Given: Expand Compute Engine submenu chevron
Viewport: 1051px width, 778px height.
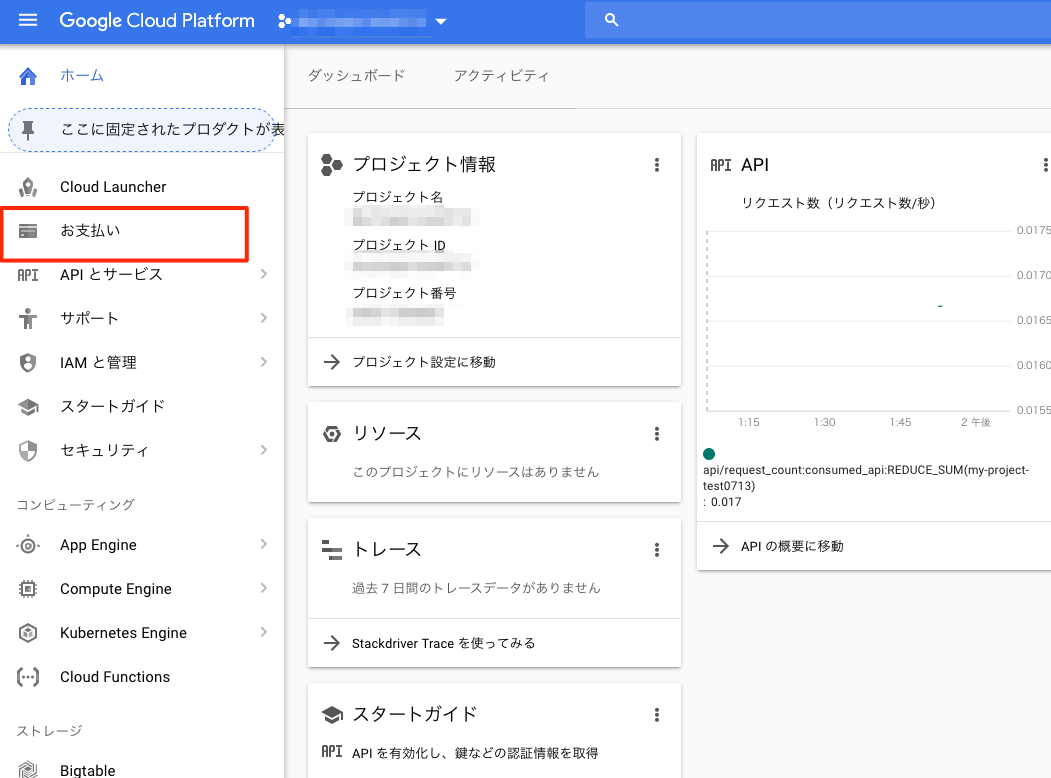Looking at the screenshot, I should click(x=263, y=588).
